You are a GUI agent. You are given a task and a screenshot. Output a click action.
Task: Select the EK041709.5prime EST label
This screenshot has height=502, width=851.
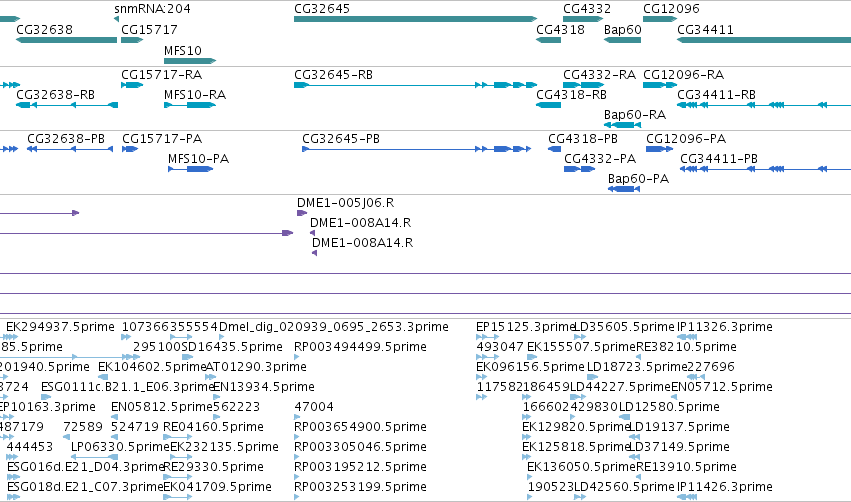point(217,486)
